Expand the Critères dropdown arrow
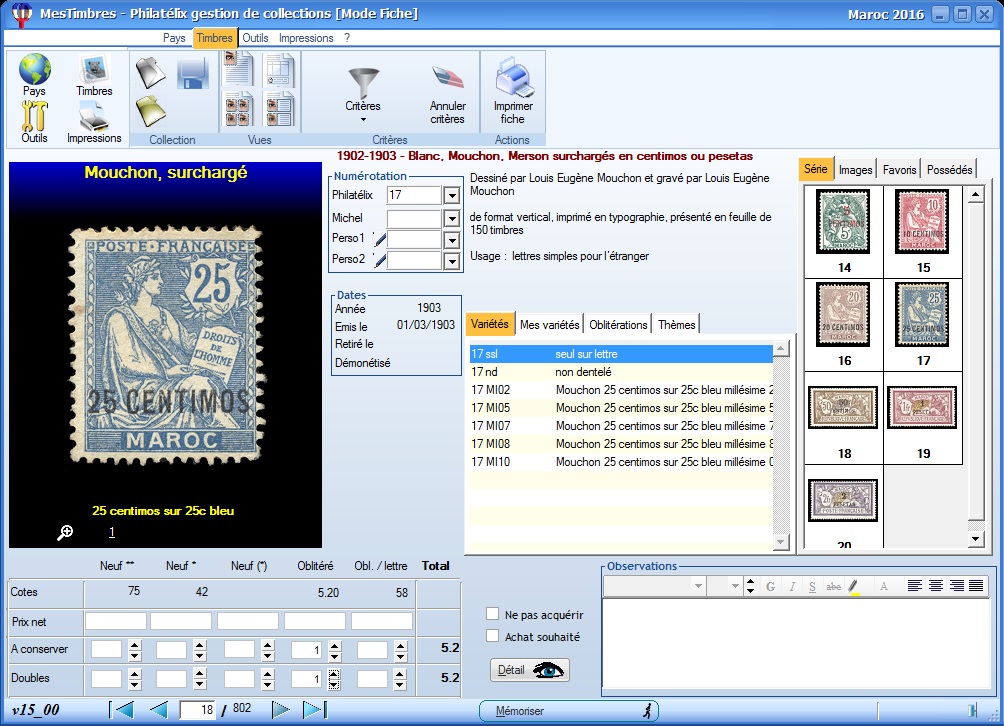 363,120
